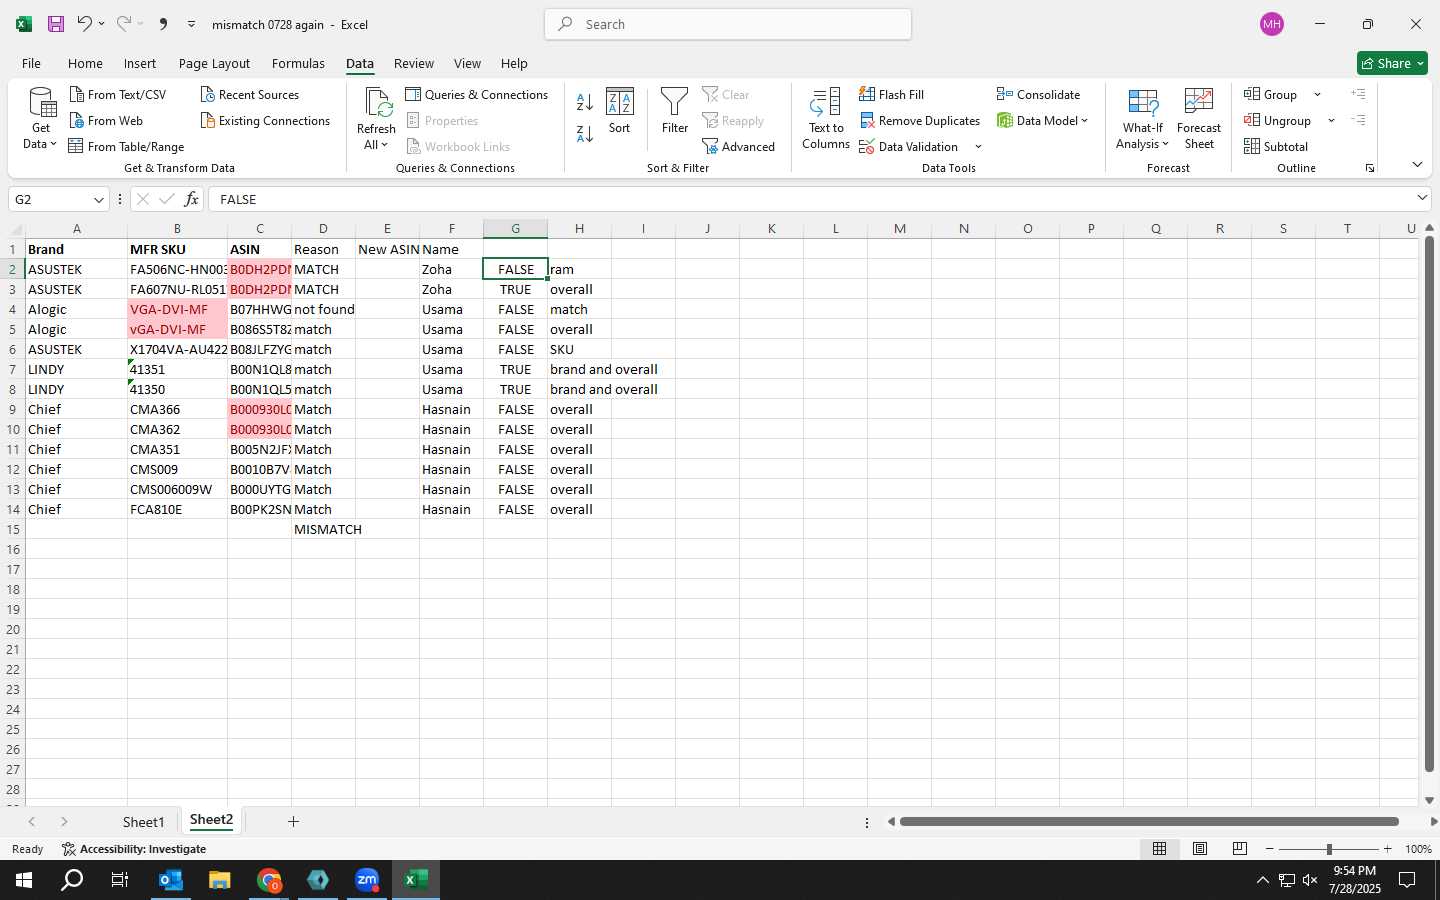The height and width of the screenshot is (900, 1440).
Task: Open Ungroup dropdown arrow
Action: pyautogui.click(x=1331, y=121)
